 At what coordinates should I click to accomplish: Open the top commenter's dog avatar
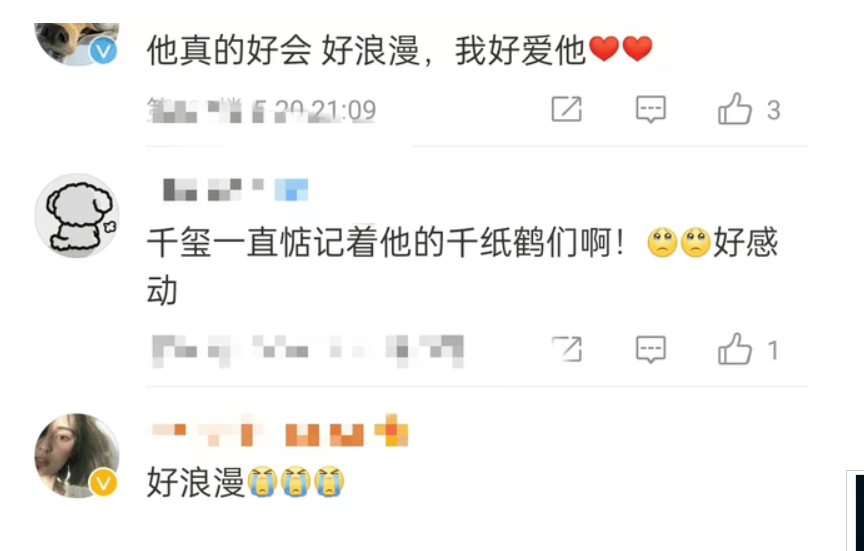[x=77, y=44]
